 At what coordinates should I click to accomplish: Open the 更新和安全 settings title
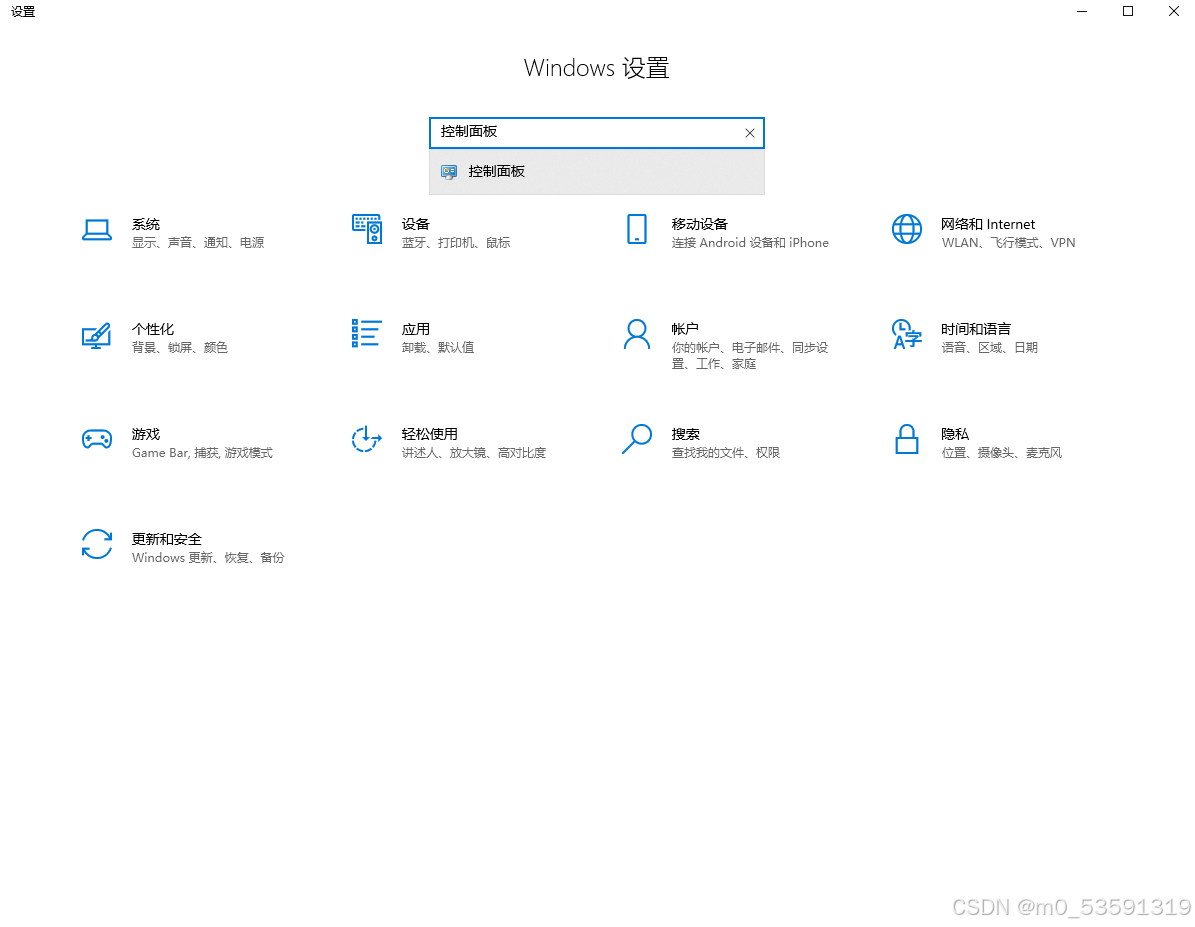(x=167, y=540)
